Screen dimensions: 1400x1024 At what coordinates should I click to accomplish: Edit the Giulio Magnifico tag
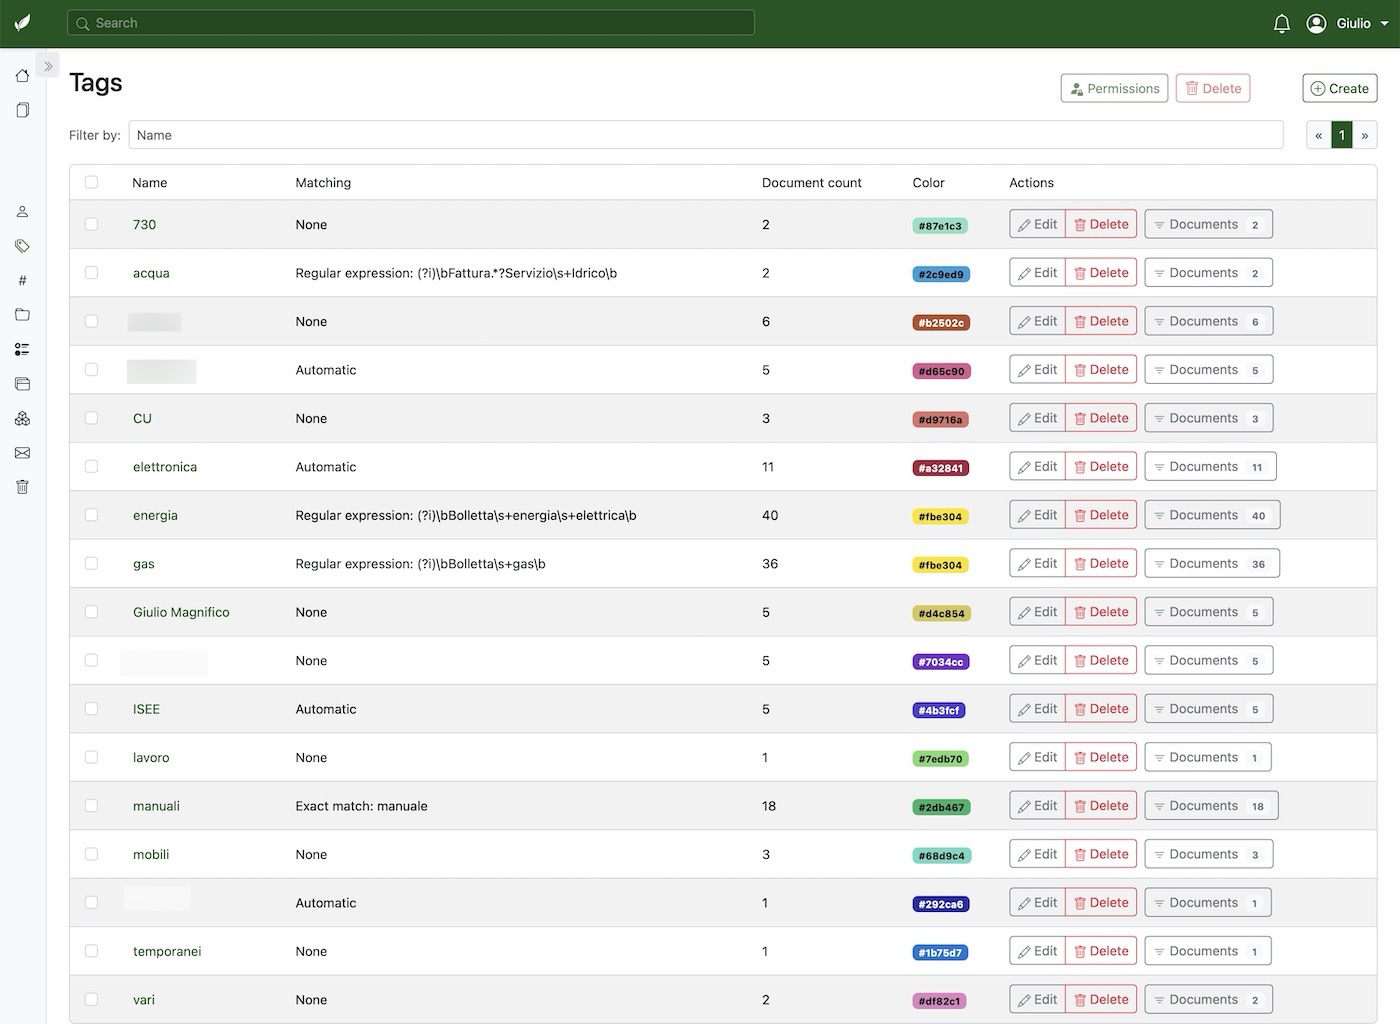1037,612
